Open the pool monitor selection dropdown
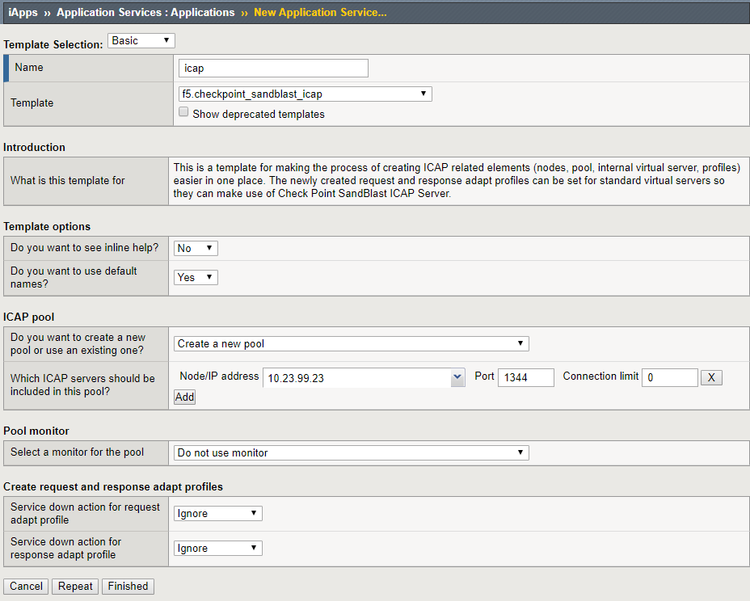This screenshot has height=601, width=750. pyautogui.click(x=351, y=453)
